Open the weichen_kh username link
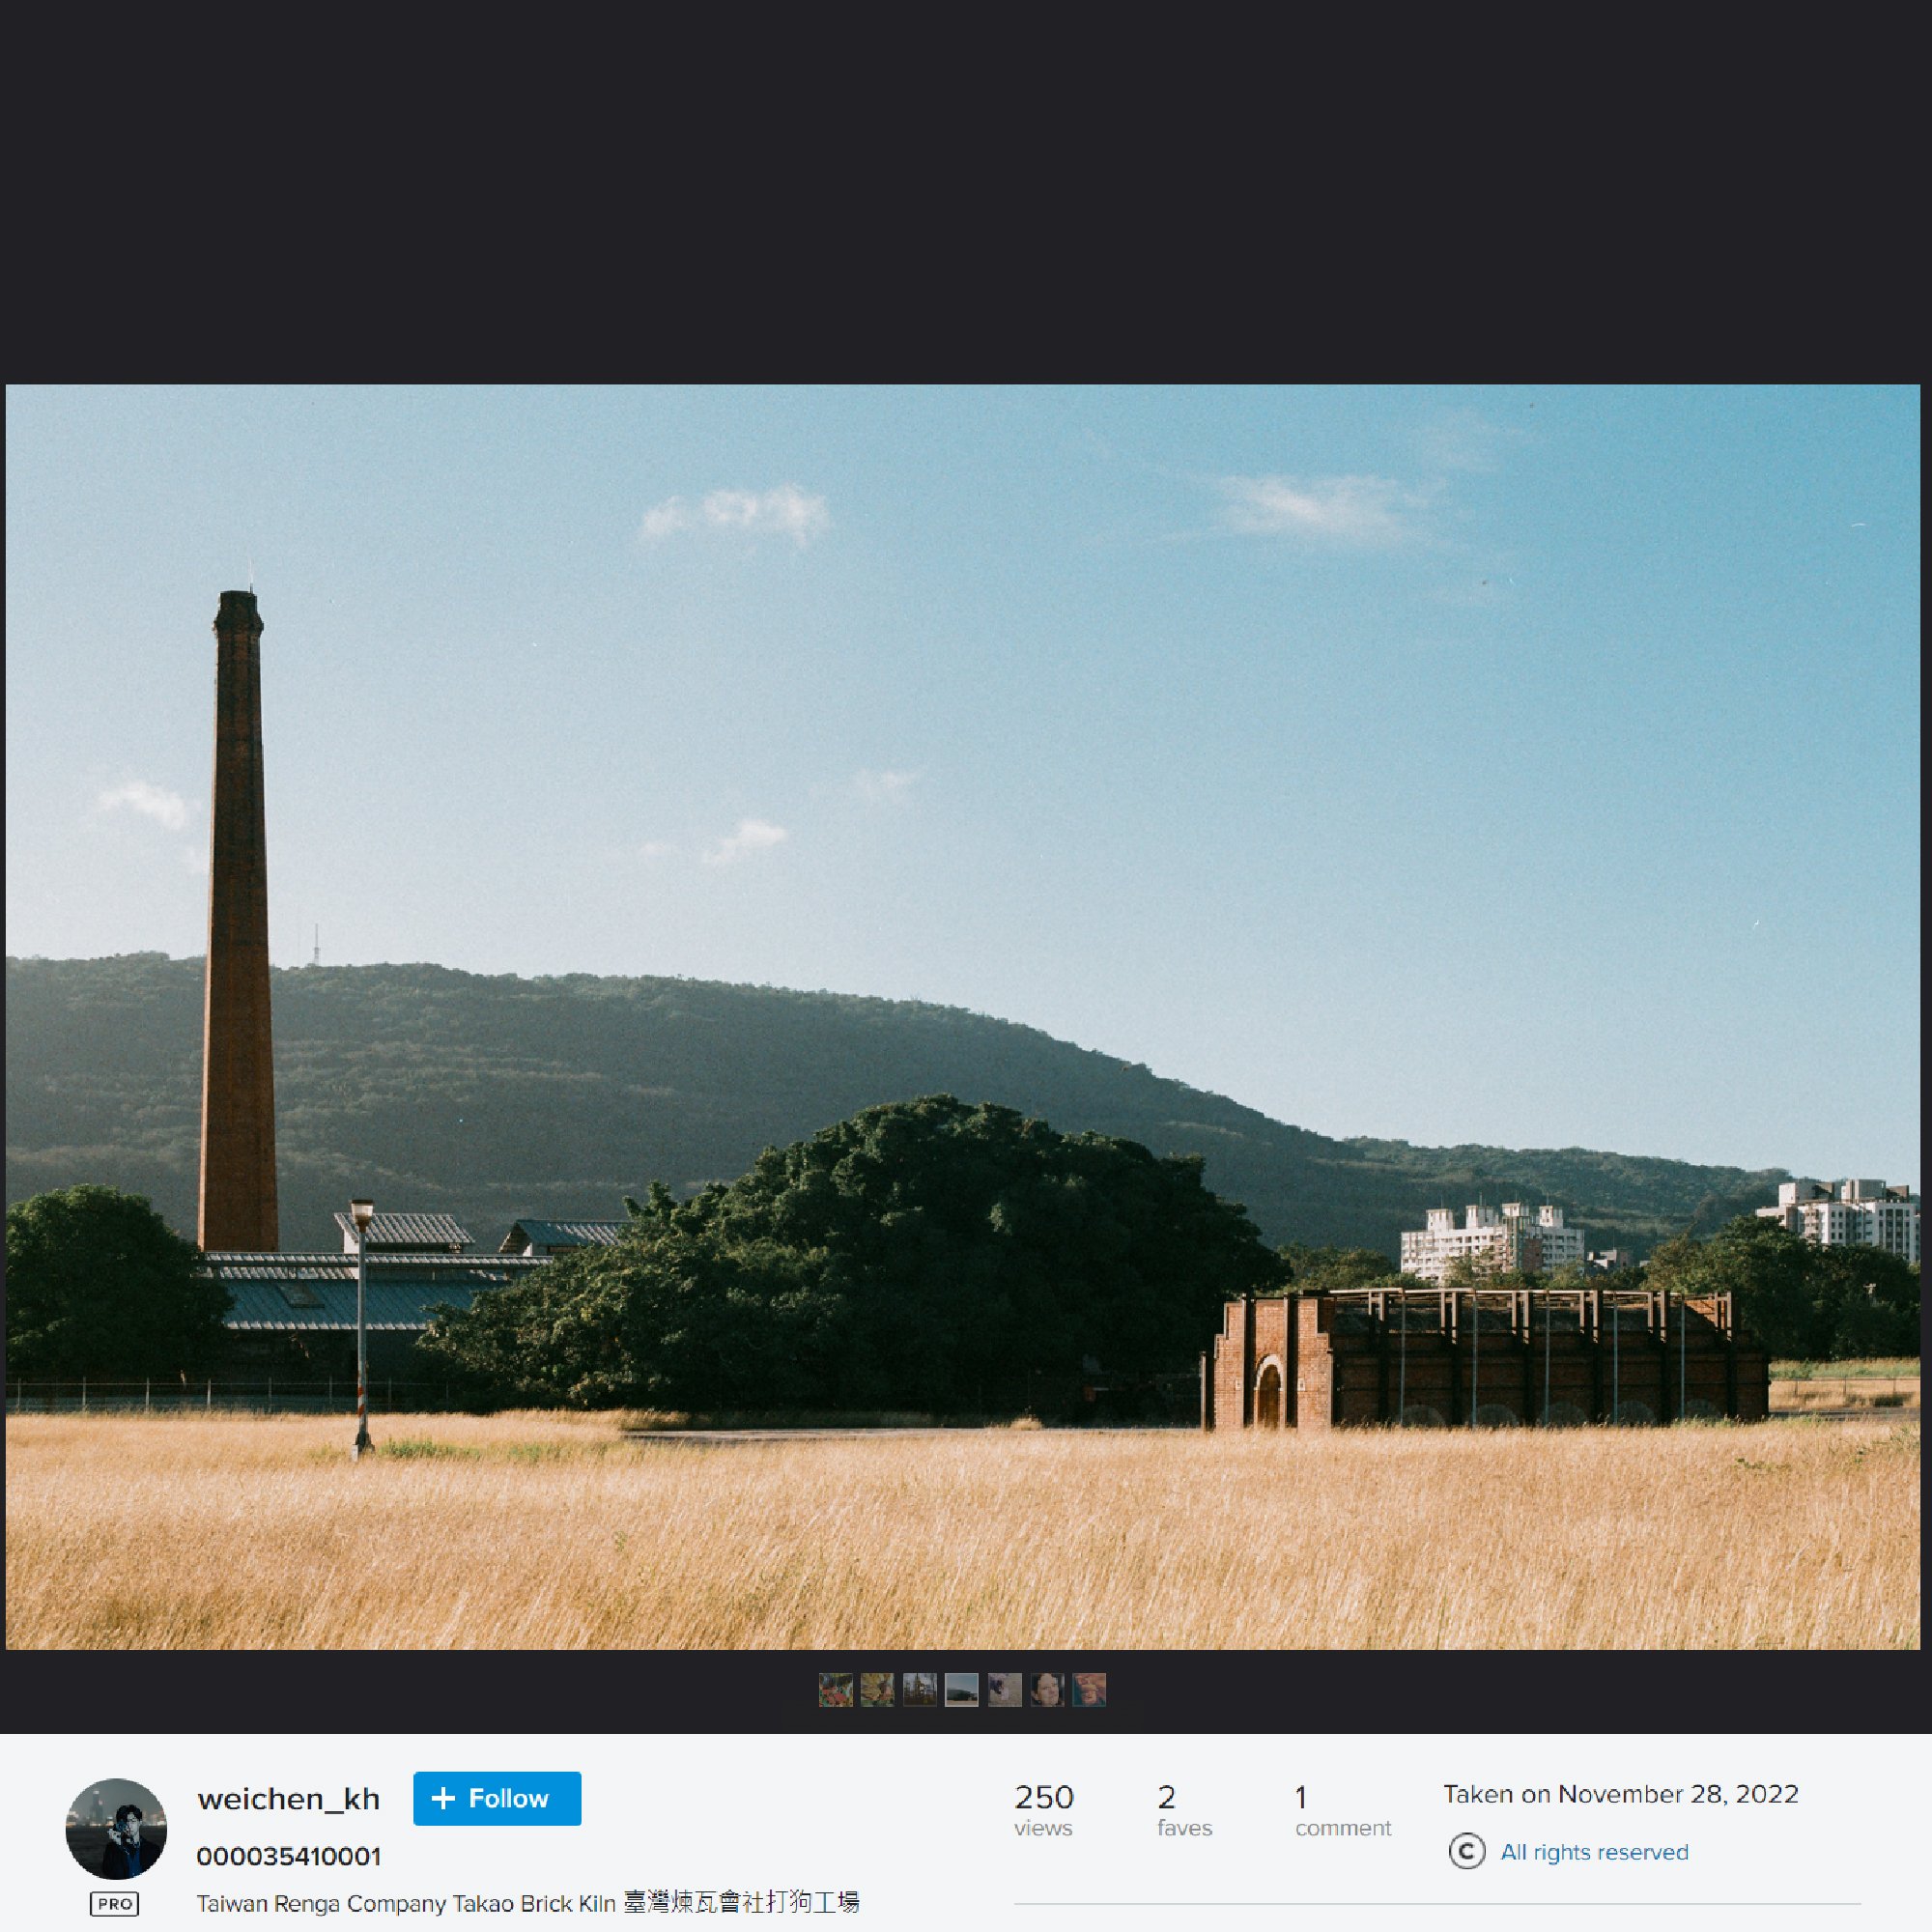Screen dimensions: 1932x1932 (289, 1799)
